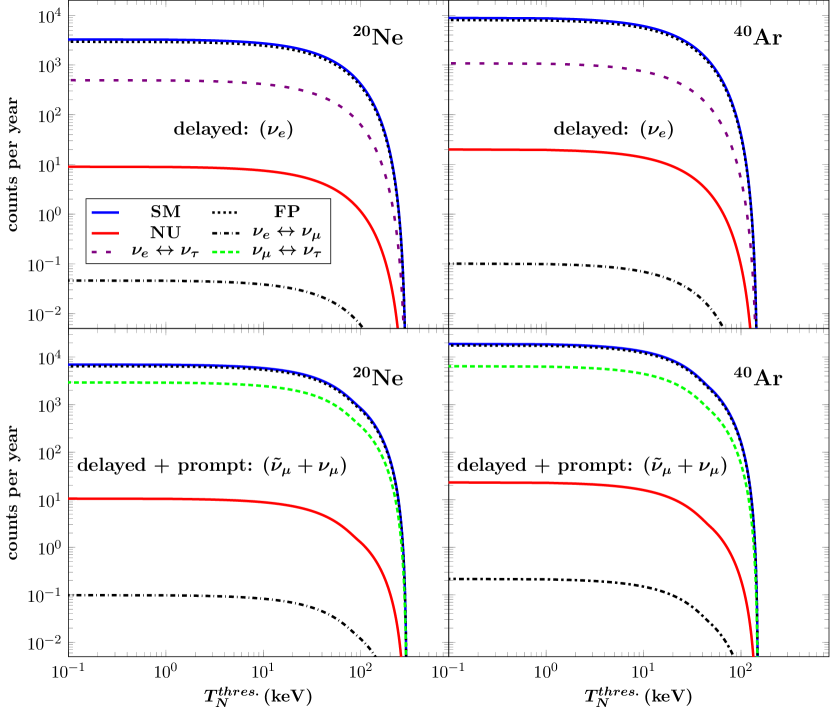The height and width of the screenshot is (713, 830).
Task: Click the dotted line sample beside FP
Action: coord(226,212)
